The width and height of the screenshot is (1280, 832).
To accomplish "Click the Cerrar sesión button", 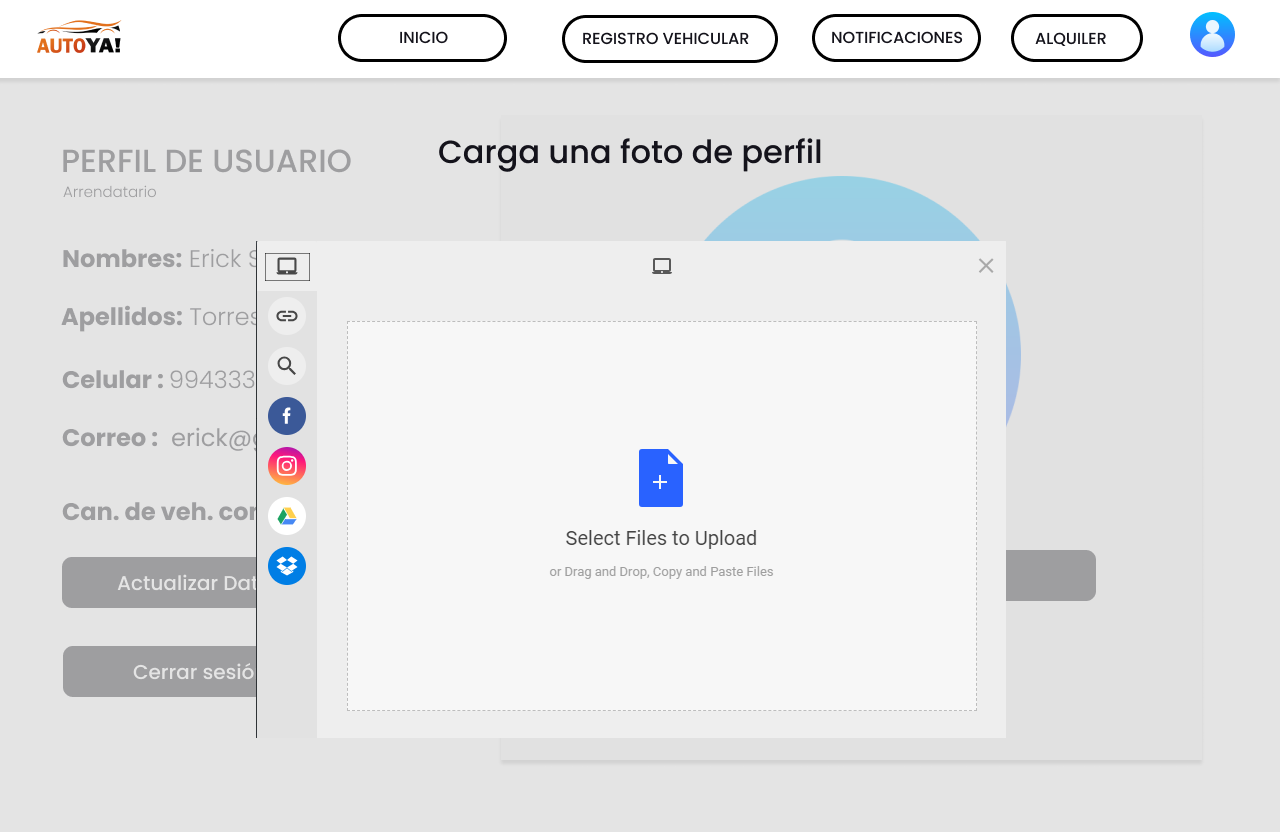I will tap(160, 672).
